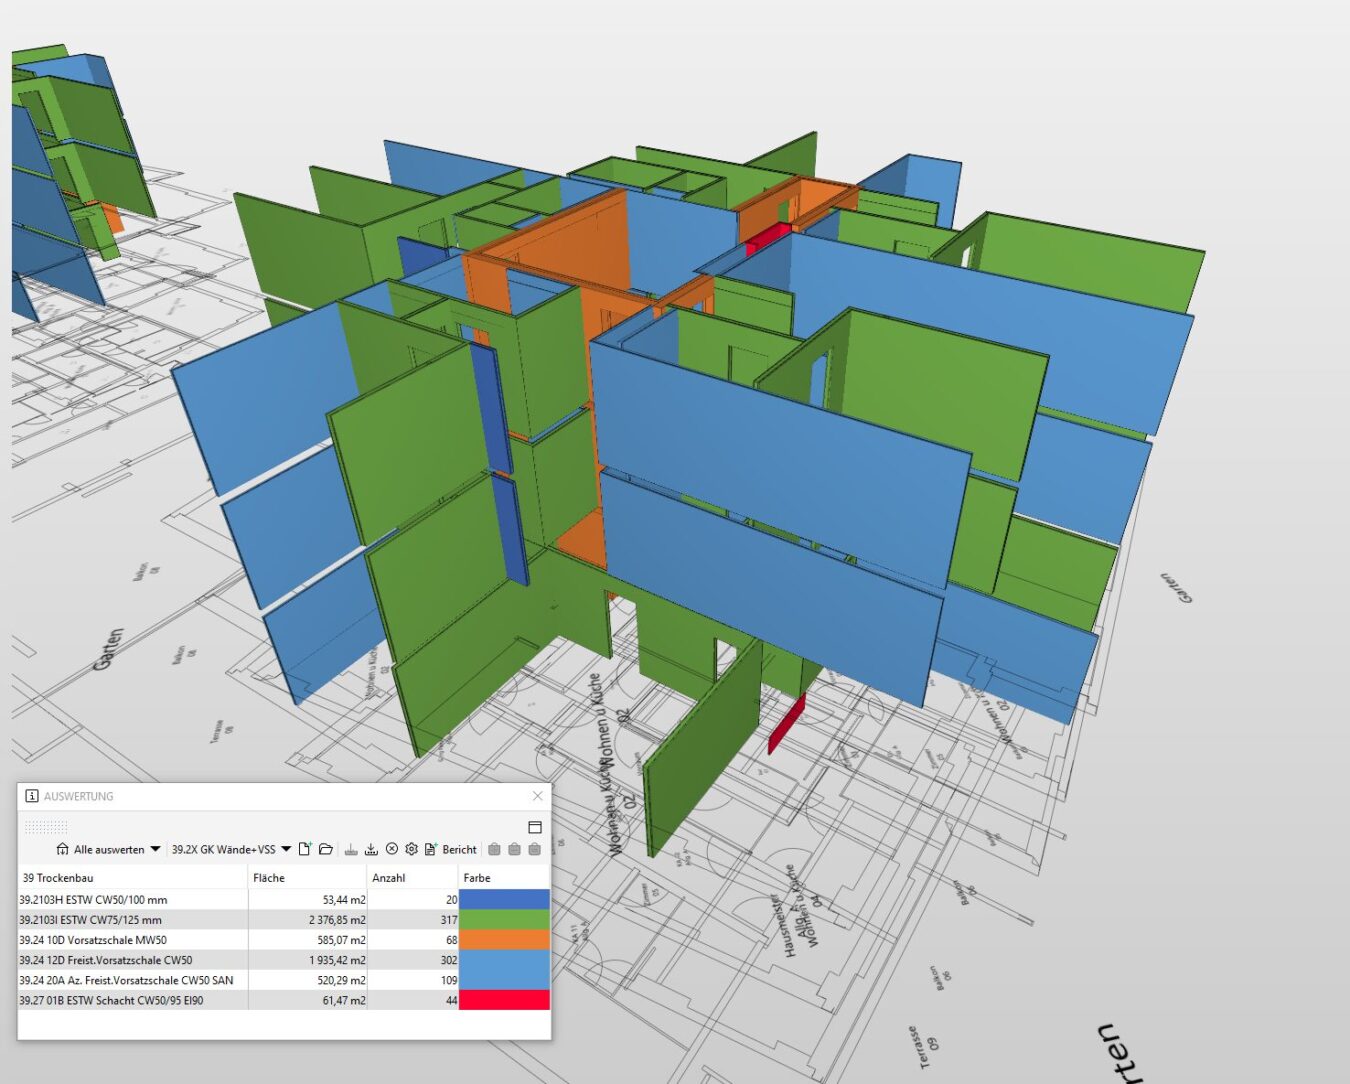
Task: Click the green swatch of 39.2103I ESTW CW75/125
Action: coord(504,920)
